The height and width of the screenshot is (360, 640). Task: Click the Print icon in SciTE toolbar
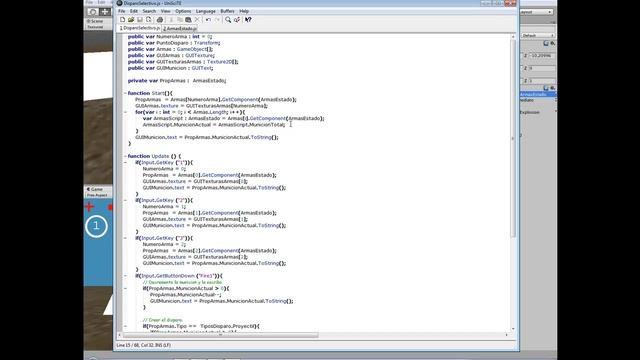(x=160, y=20)
